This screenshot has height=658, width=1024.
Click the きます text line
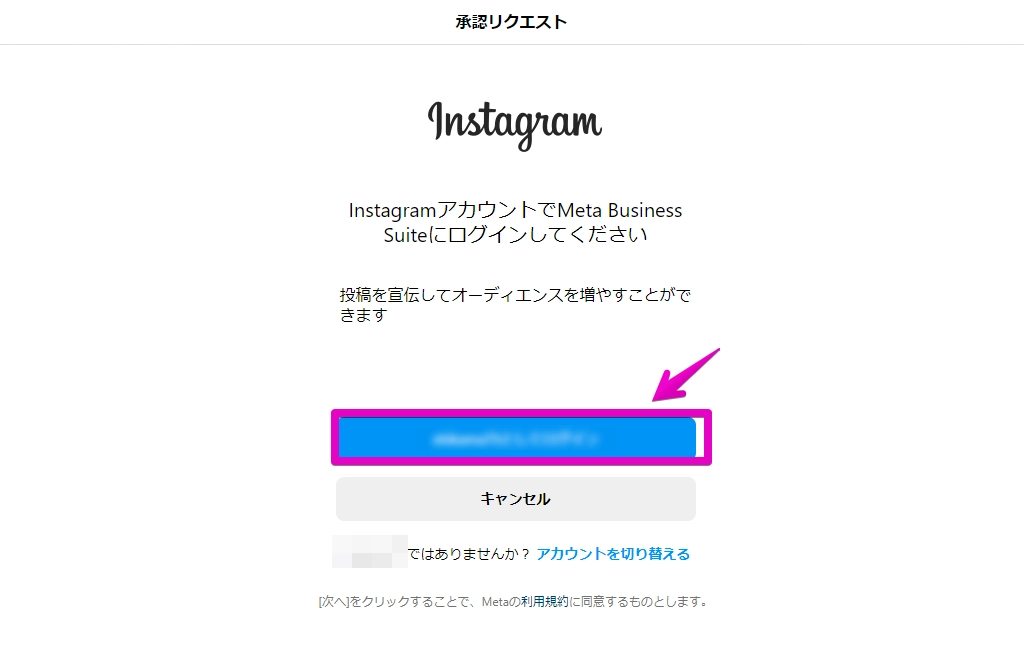tap(364, 315)
